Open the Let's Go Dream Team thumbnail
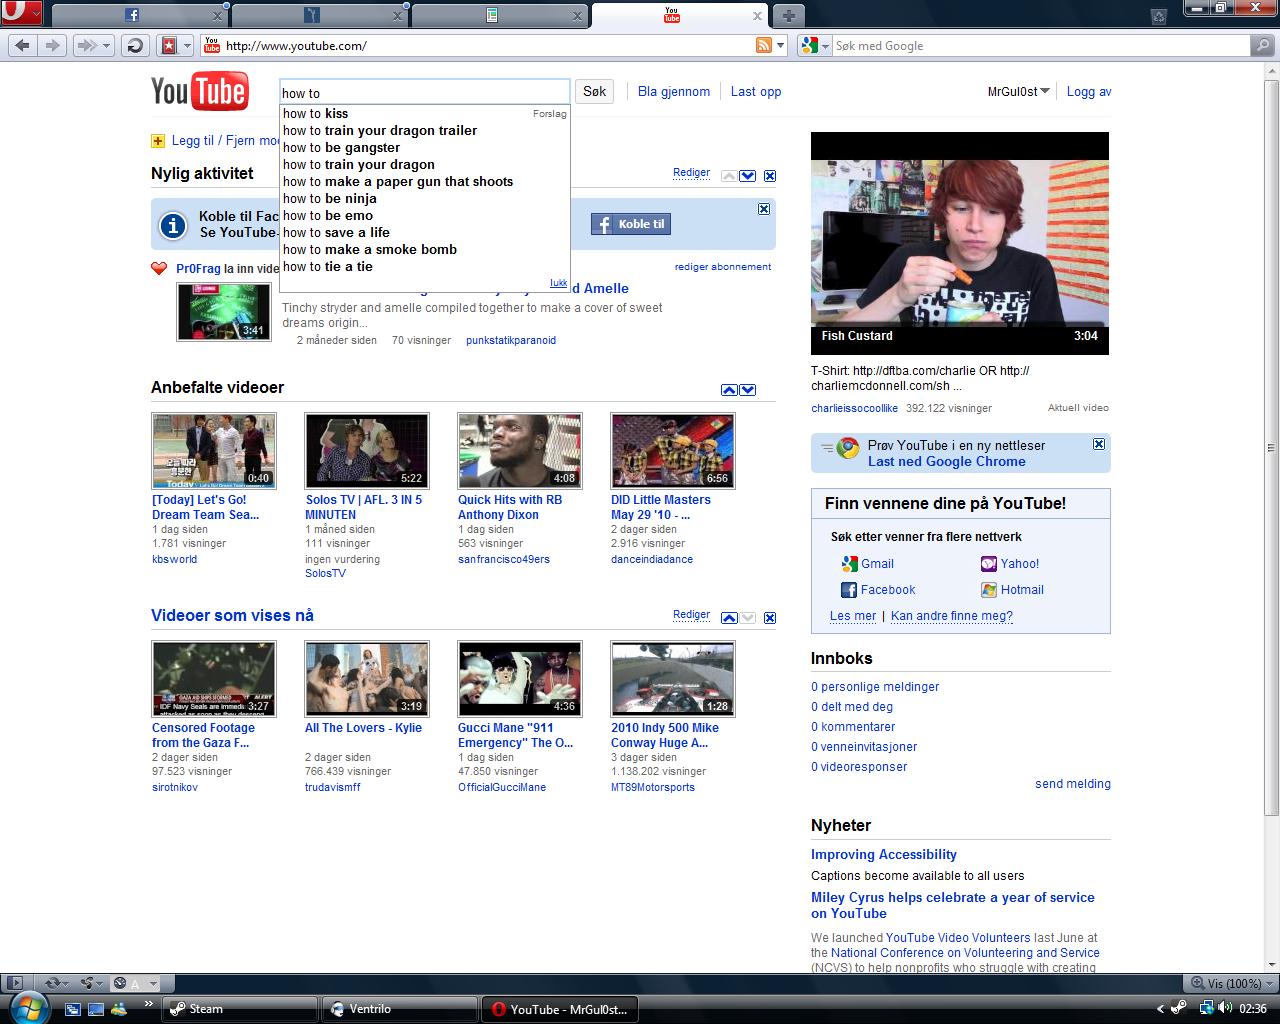This screenshot has height=1024, width=1280. tap(214, 451)
